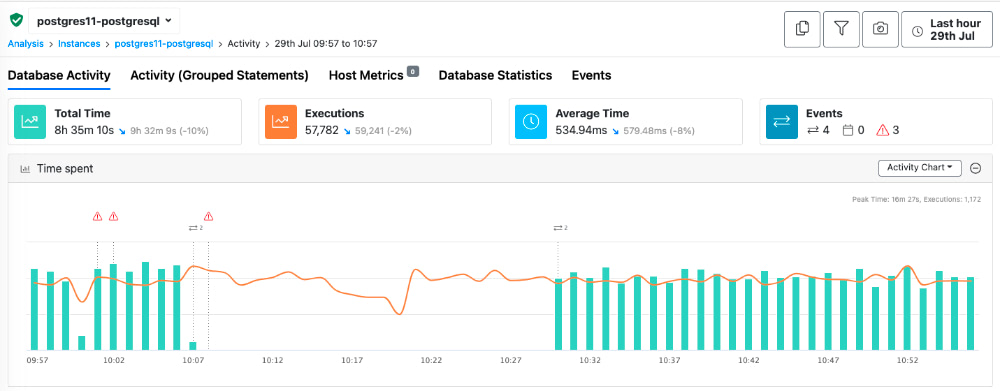The height and width of the screenshot is (391, 1000).
Task: Click the Average Time 534.94ms value
Action: (582, 131)
